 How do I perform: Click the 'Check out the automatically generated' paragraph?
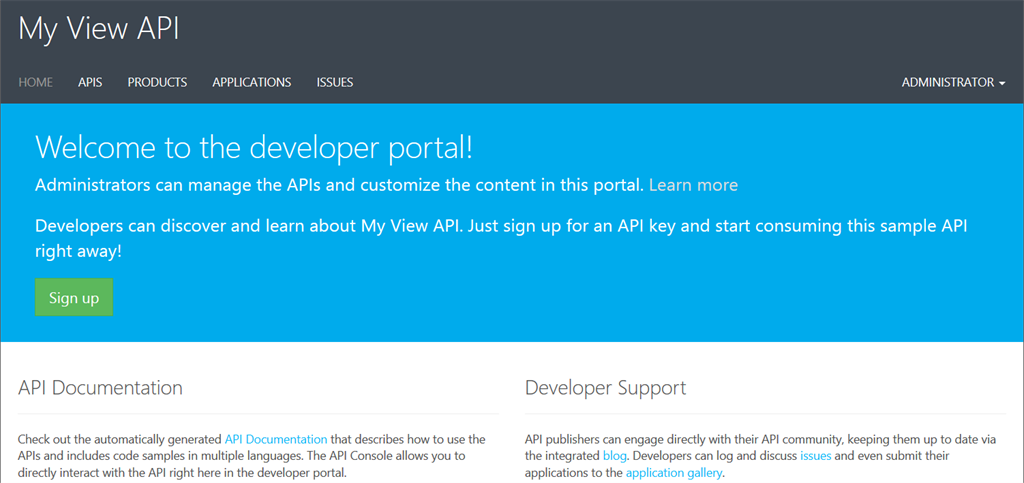[x=120, y=456]
